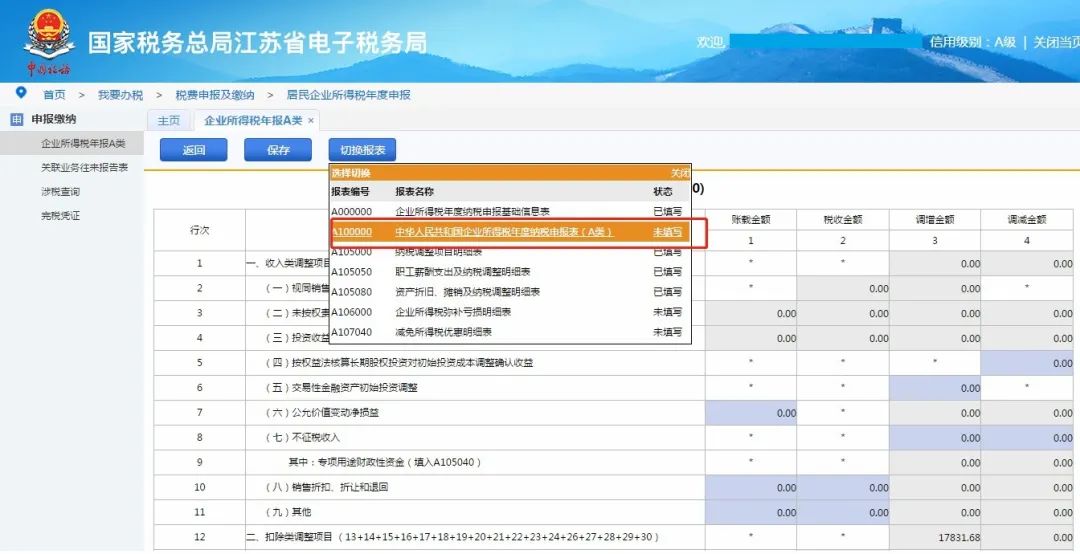The width and height of the screenshot is (1080, 554).
Task: Click the 关闭当页 link in header
Action: tap(1057, 42)
